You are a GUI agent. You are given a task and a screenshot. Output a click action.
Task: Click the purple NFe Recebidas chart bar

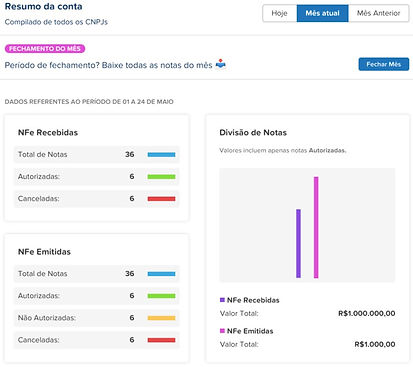pos(298,243)
